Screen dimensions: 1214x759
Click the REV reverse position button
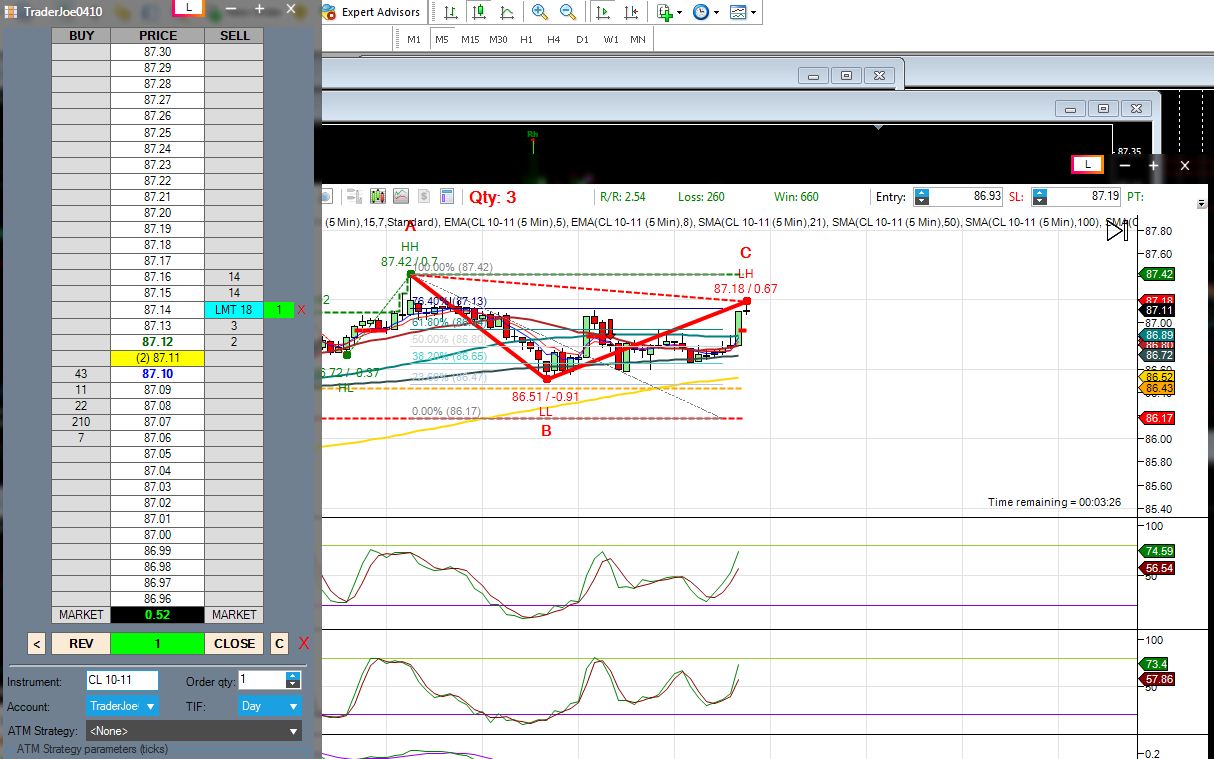80,644
